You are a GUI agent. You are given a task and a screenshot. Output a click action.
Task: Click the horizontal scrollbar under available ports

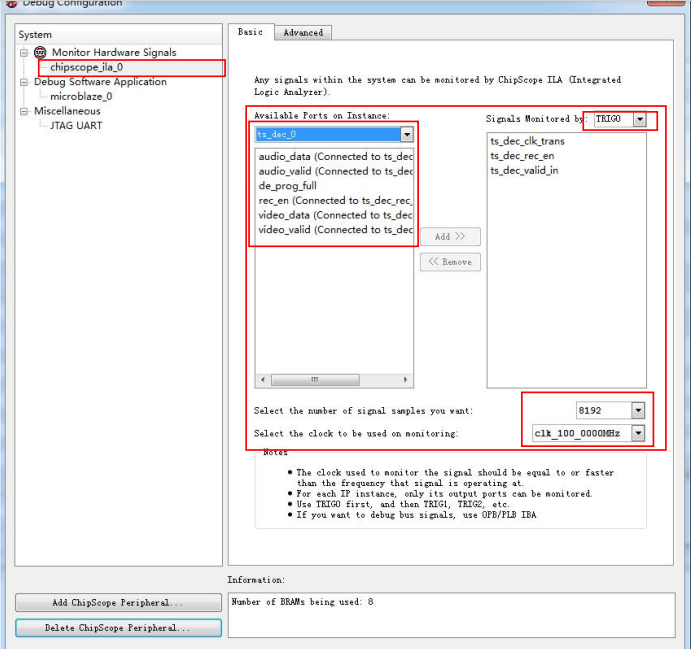coord(334,380)
